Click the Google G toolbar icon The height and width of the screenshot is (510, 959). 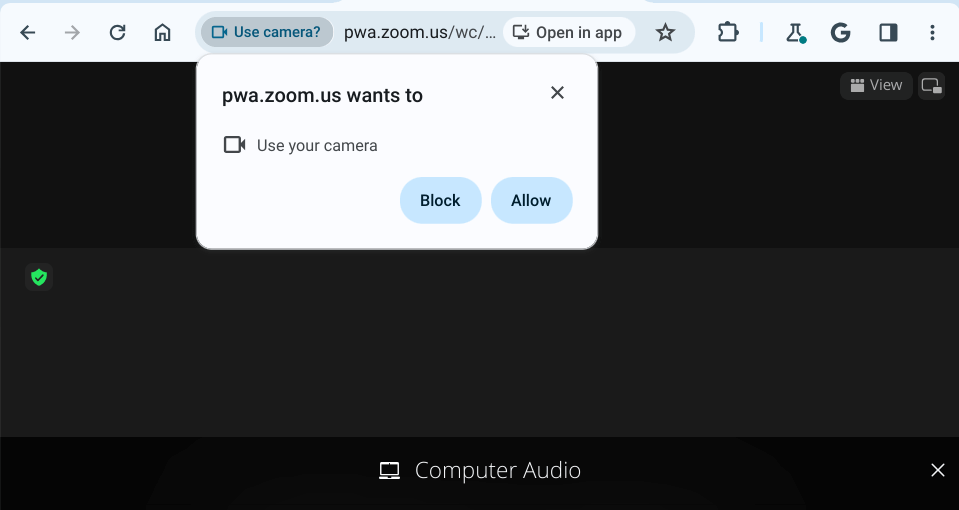tap(840, 33)
